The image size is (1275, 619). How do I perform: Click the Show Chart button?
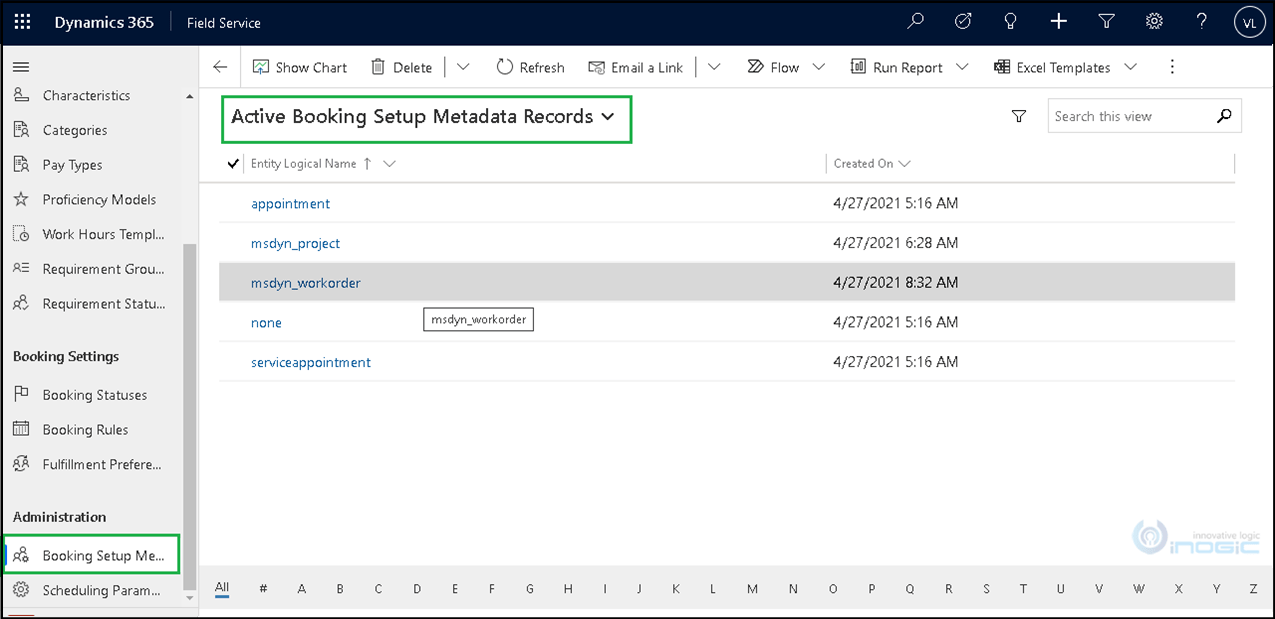(x=300, y=67)
